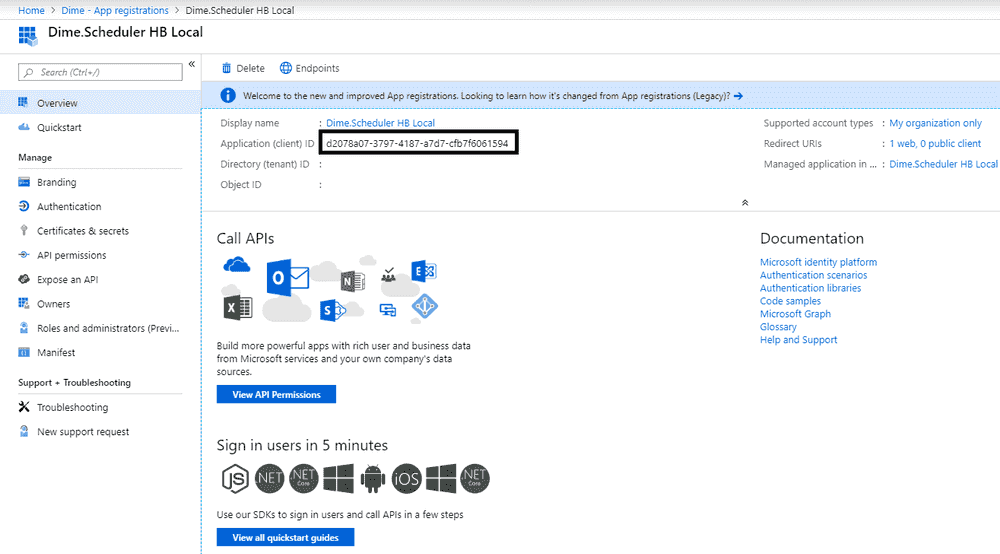
Task: Follow the arrow at the end of the banner
Action: coord(738,96)
